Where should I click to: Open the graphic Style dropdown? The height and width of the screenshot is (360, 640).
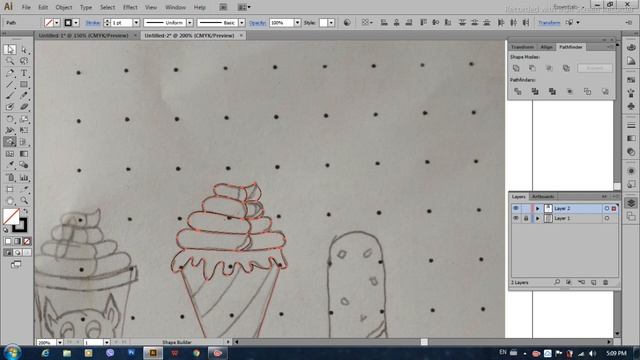pyautogui.click(x=331, y=23)
